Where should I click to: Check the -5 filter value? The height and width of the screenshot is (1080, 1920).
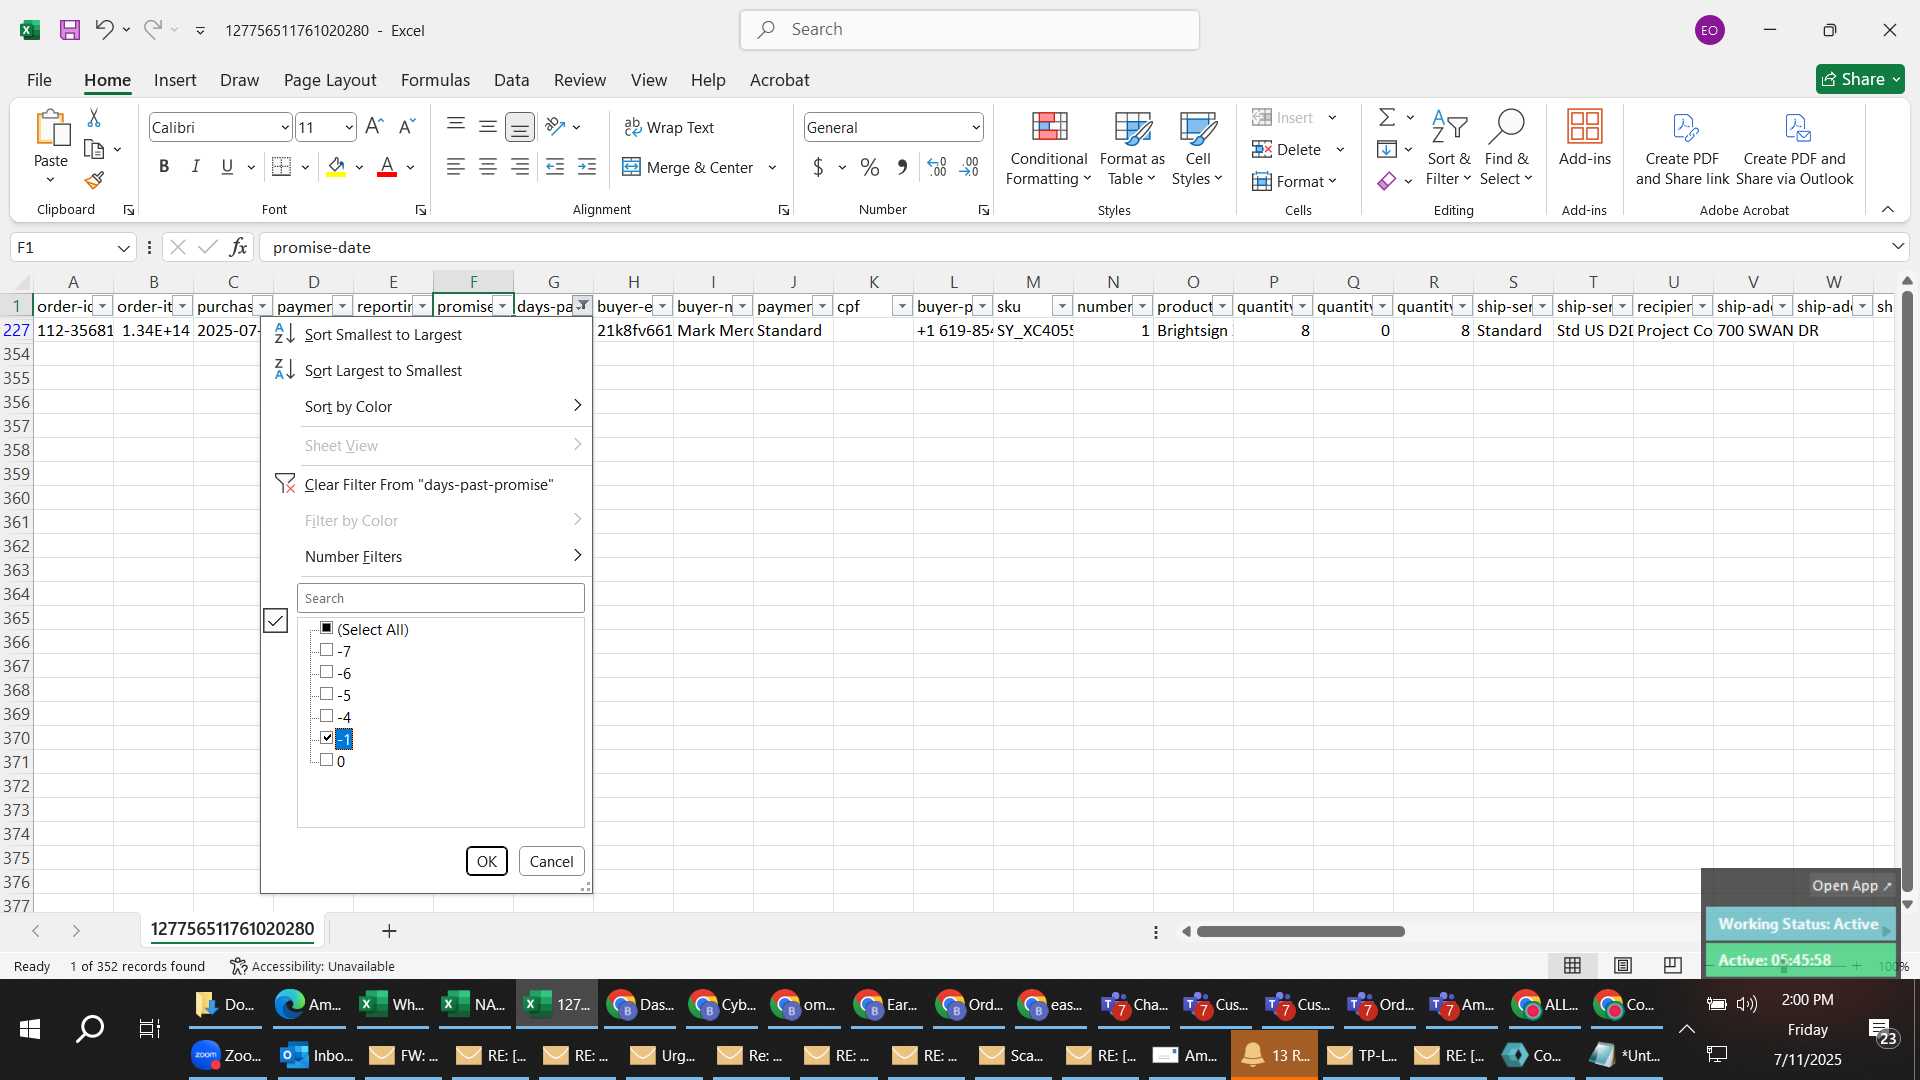[x=326, y=694]
